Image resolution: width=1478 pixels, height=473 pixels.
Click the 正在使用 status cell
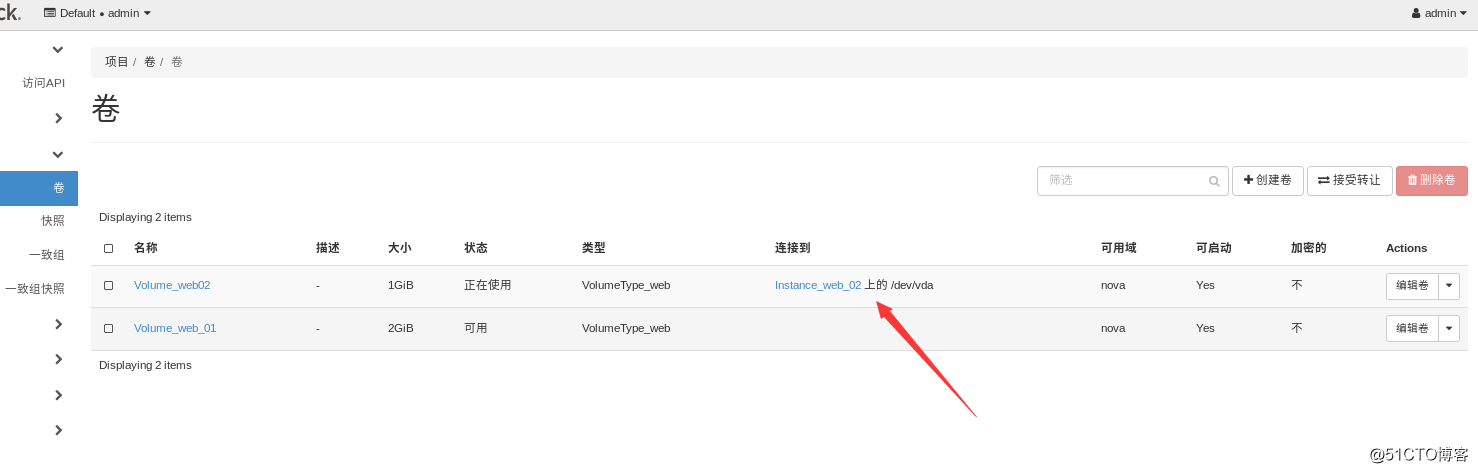point(488,285)
